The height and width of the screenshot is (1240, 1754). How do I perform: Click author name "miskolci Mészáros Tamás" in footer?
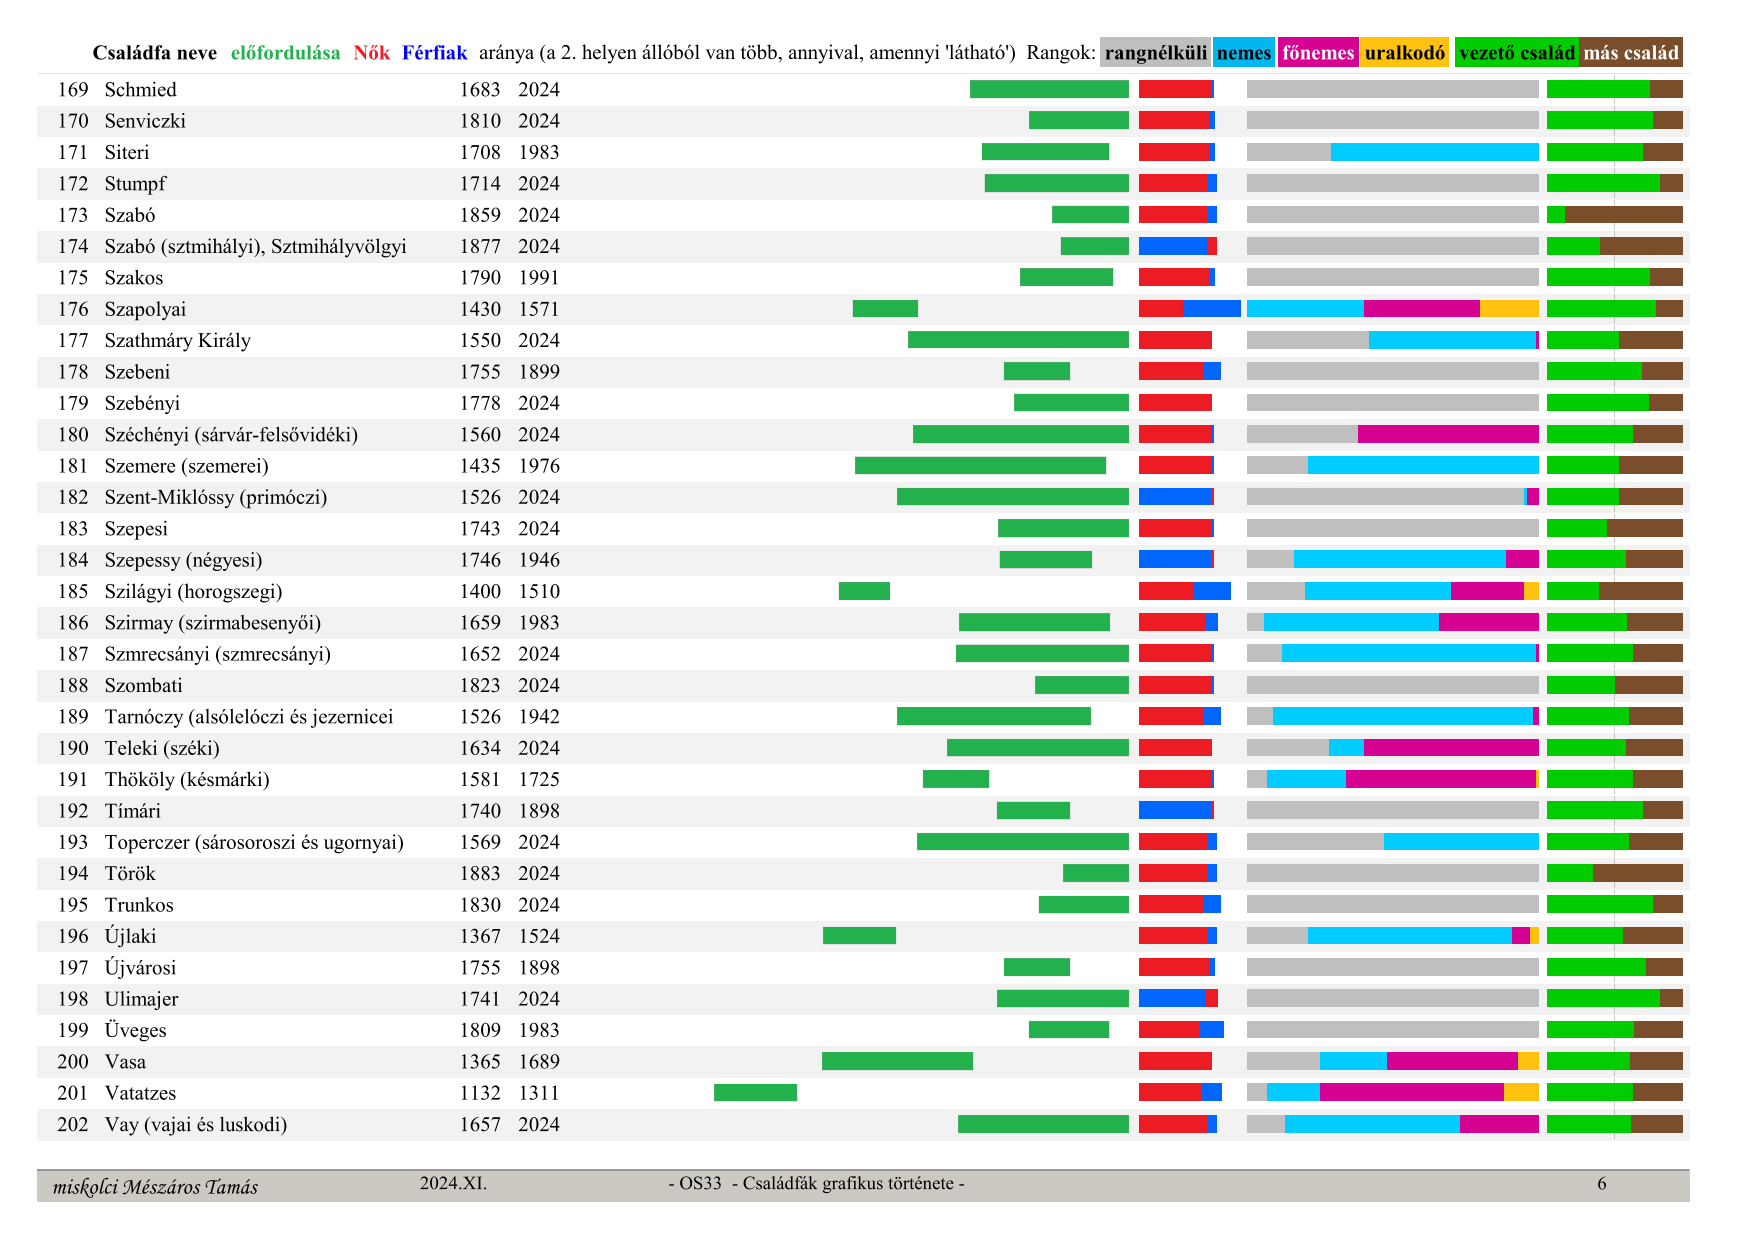click(x=155, y=1187)
